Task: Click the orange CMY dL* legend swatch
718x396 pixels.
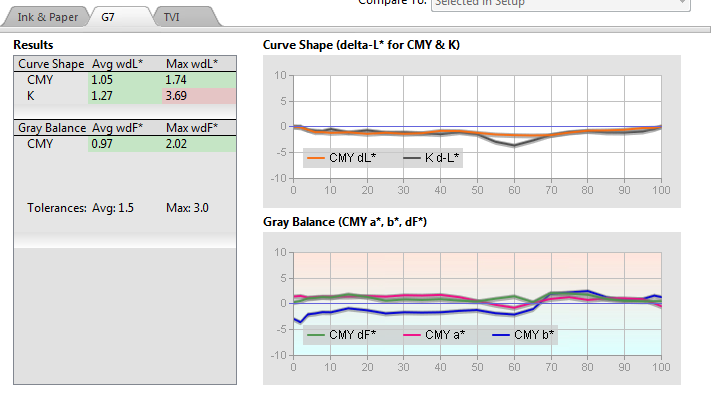Action: [x=315, y=158]
